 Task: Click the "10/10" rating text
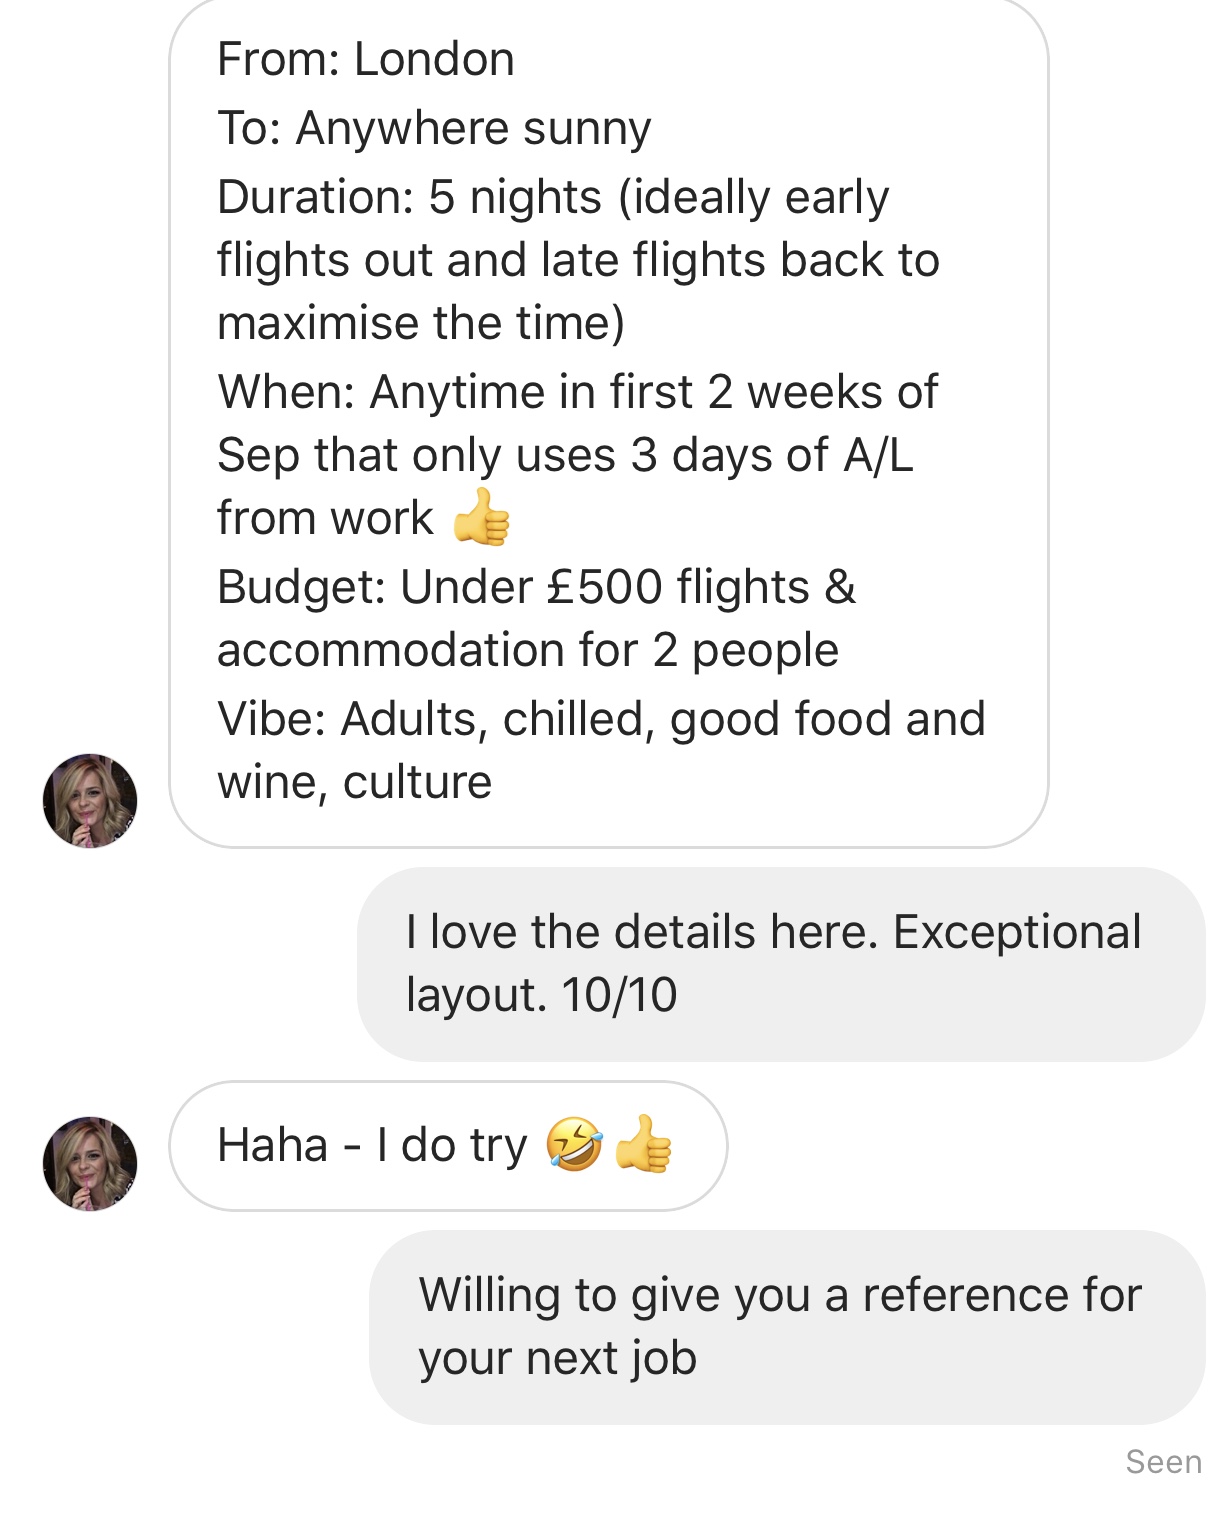click(x=619, y=995)
